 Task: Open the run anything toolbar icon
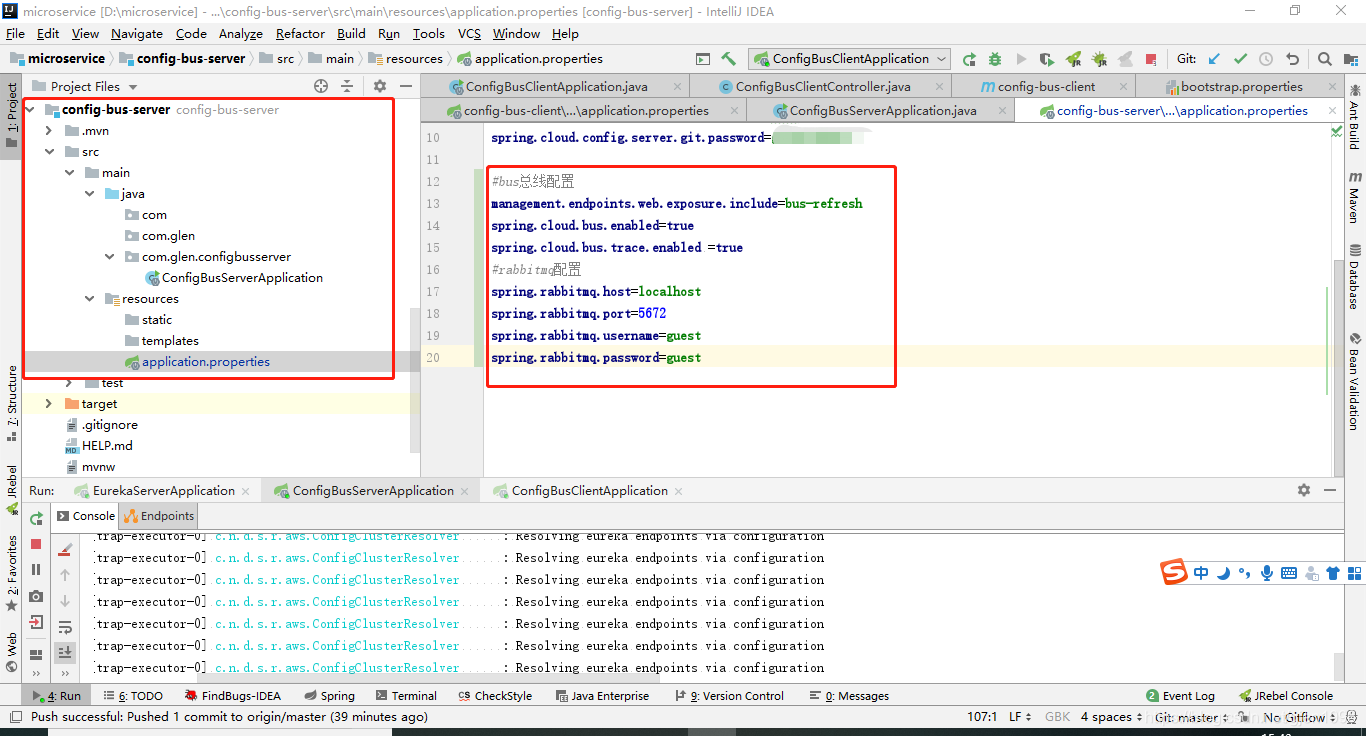pyautogui.click(x=703, y=59)
